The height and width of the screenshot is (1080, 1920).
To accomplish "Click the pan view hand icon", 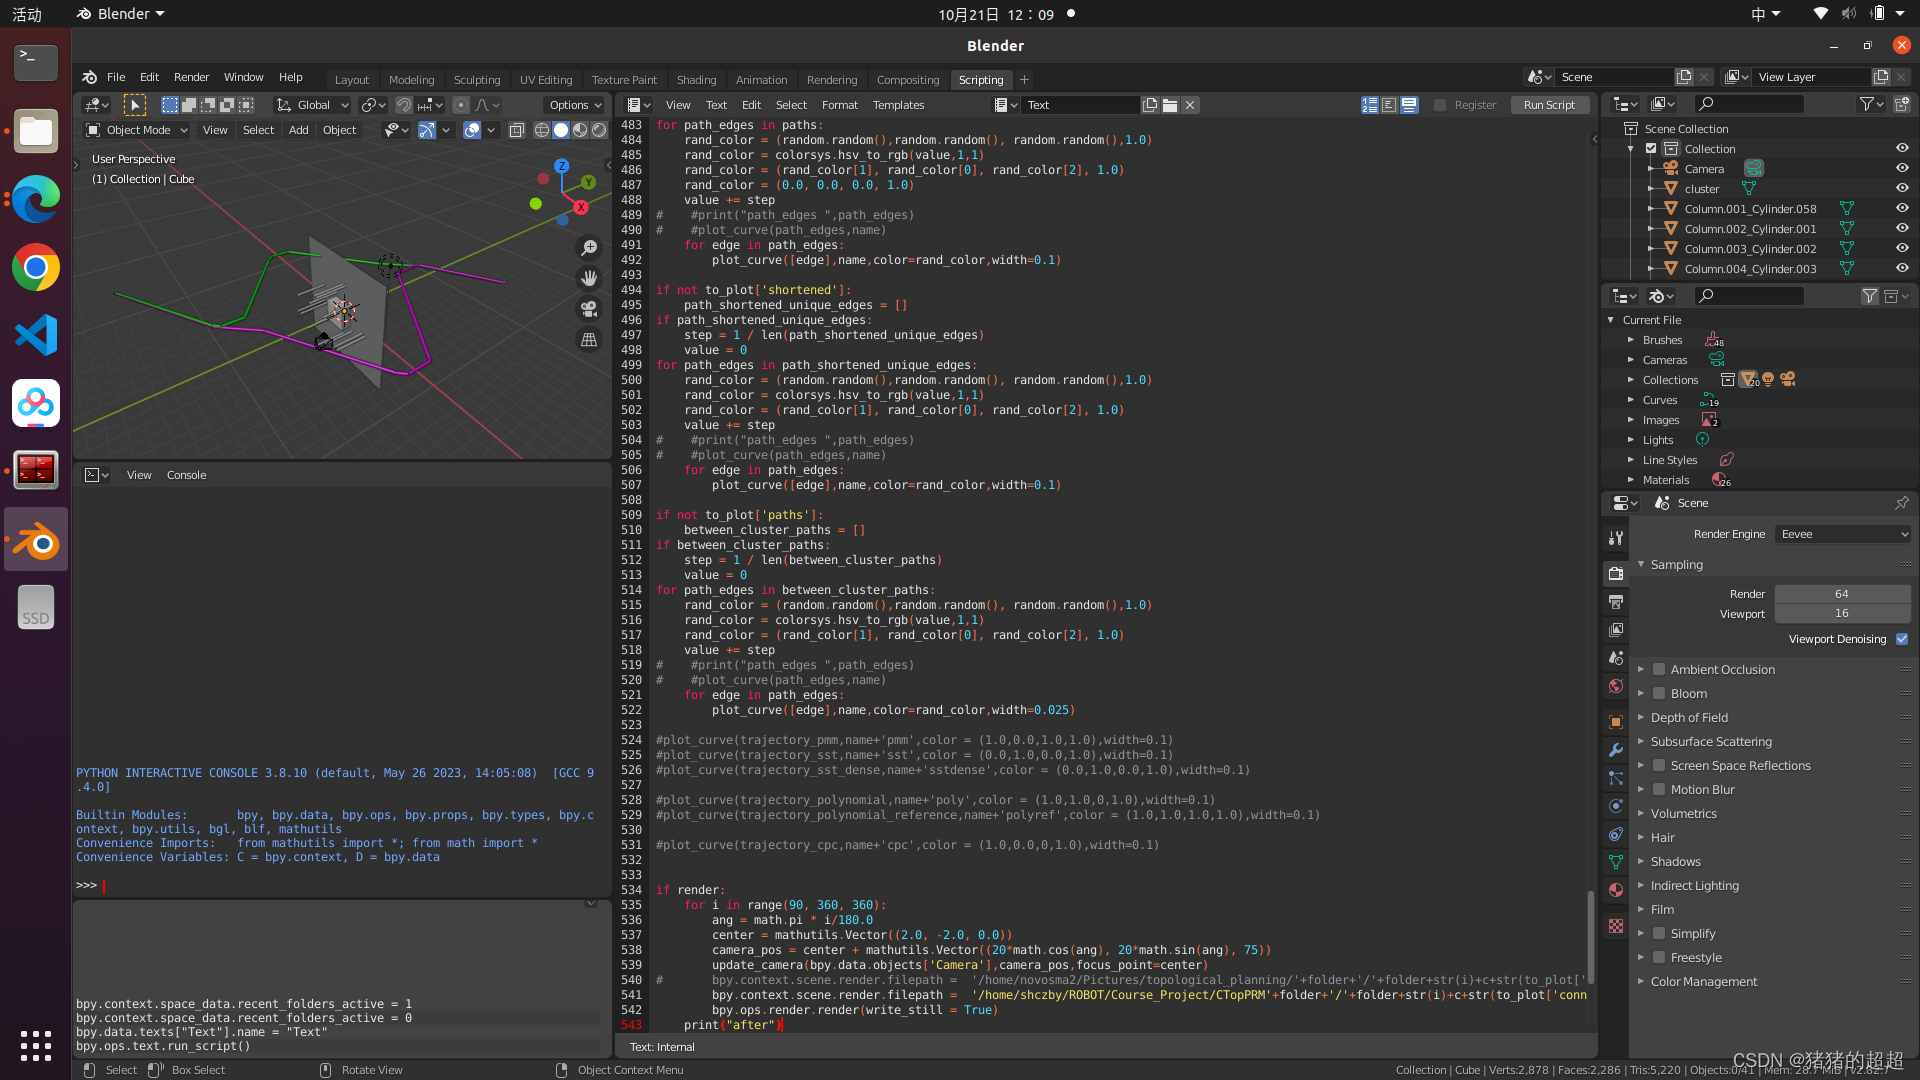I will (589, 278).
